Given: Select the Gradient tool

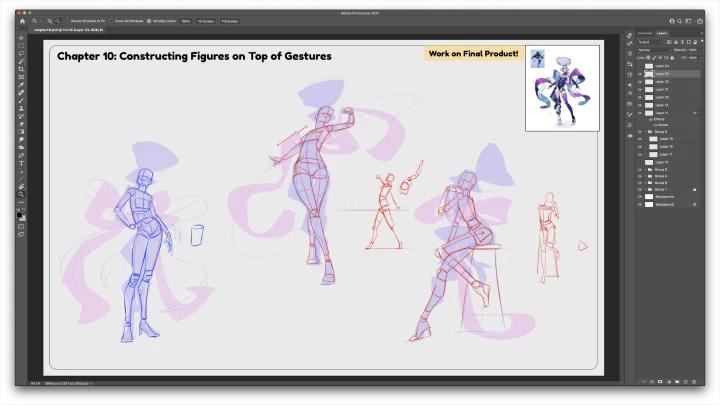Looking at the screenshot, I should pyautogui.click(x=21, y=132).
